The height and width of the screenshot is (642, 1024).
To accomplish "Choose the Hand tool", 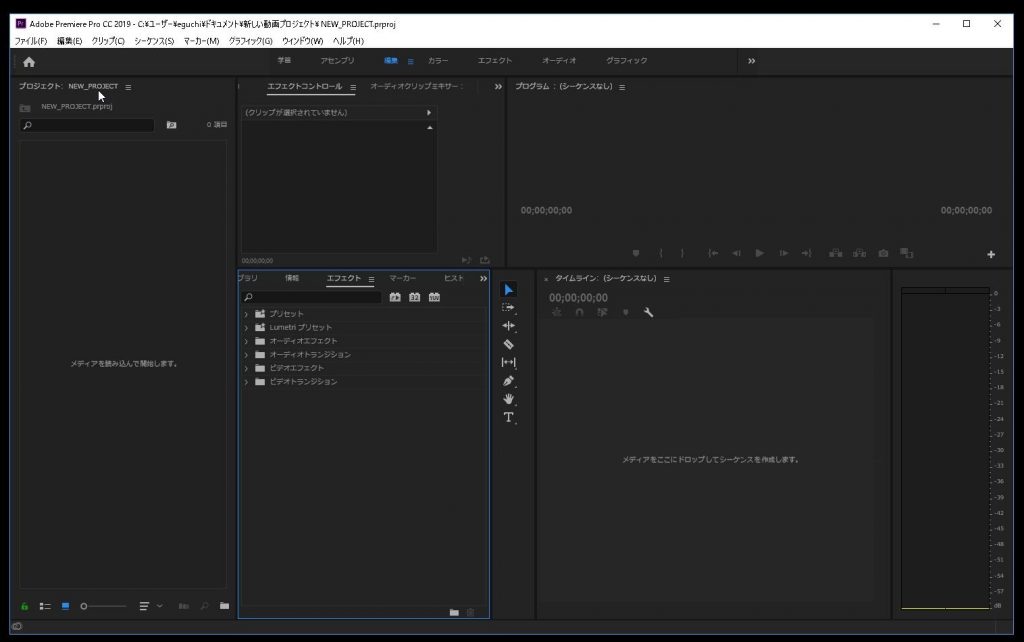I will pos(508,399).
